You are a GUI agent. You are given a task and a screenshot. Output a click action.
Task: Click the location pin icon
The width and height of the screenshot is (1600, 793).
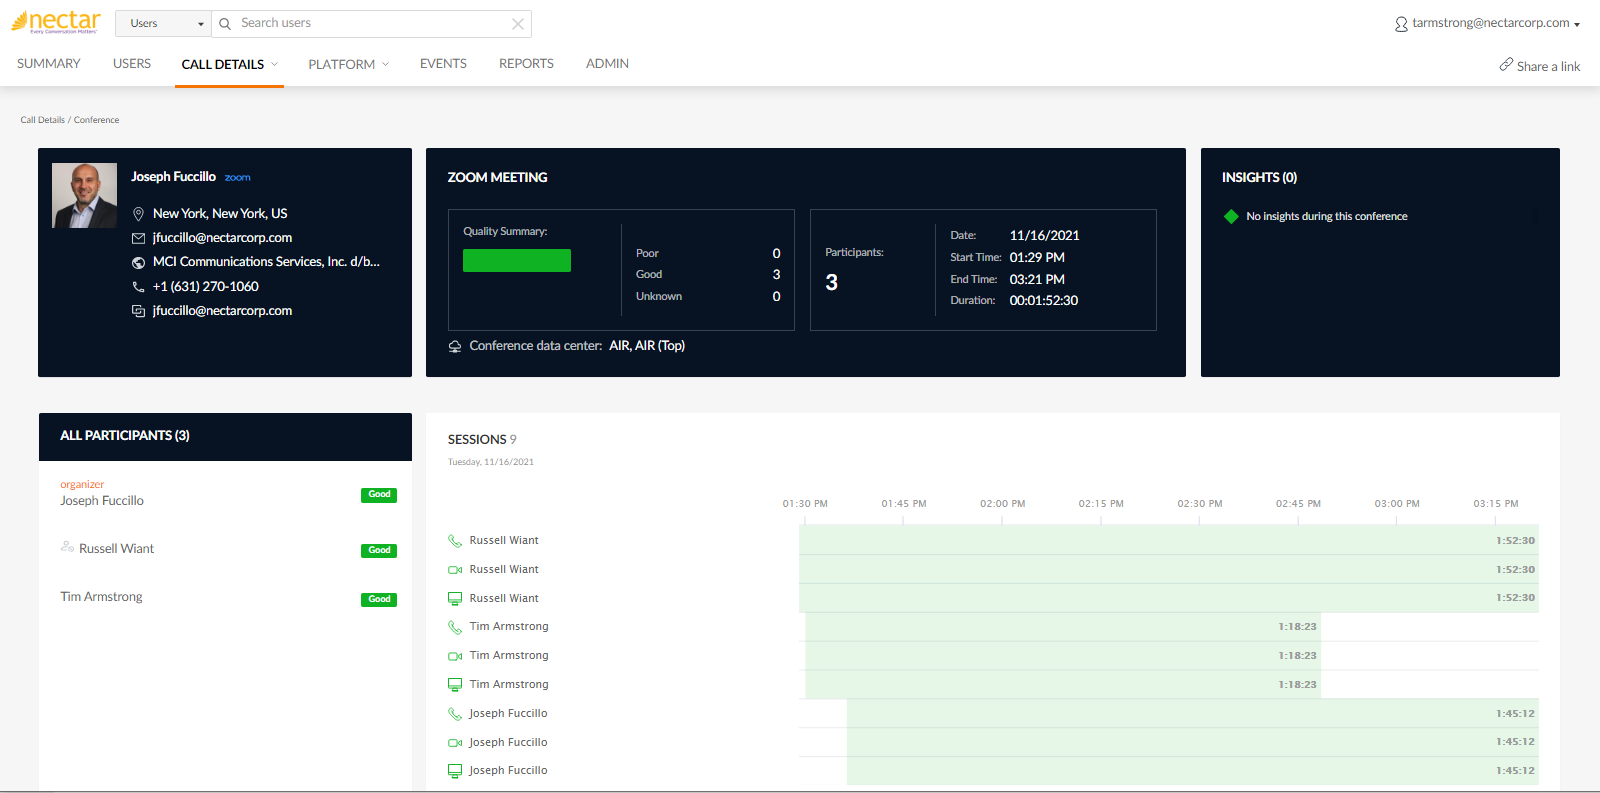pyautogui.click(x=138, y=214)
